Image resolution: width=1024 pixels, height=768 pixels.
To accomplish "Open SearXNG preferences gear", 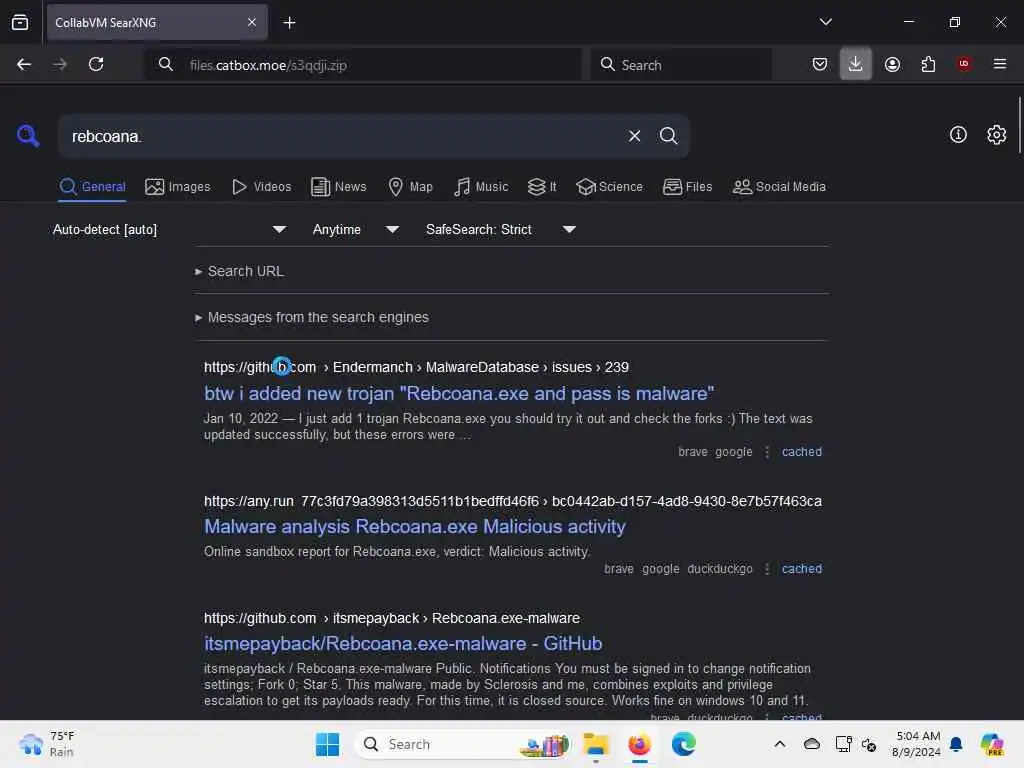I will coord(996,135).
